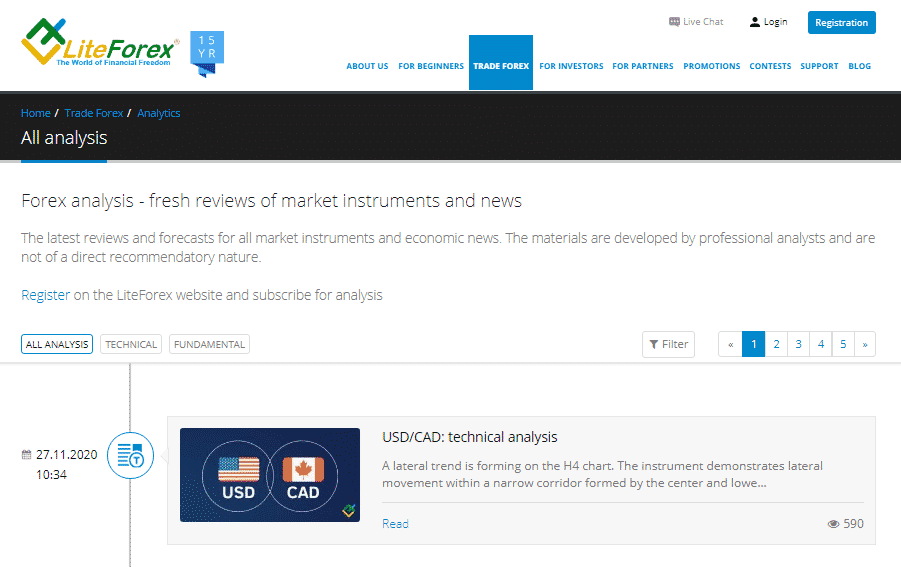Go to previous page with « arrow
Image resolution: width=901 pixels, height=567 pixels.
pos(730,344)
